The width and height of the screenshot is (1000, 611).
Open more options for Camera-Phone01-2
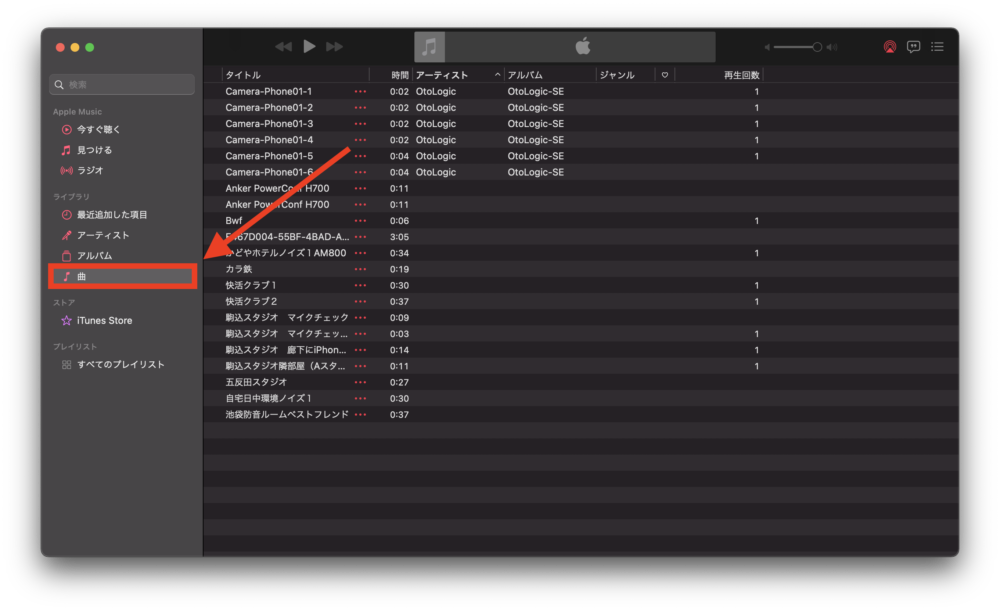point(360,108)
